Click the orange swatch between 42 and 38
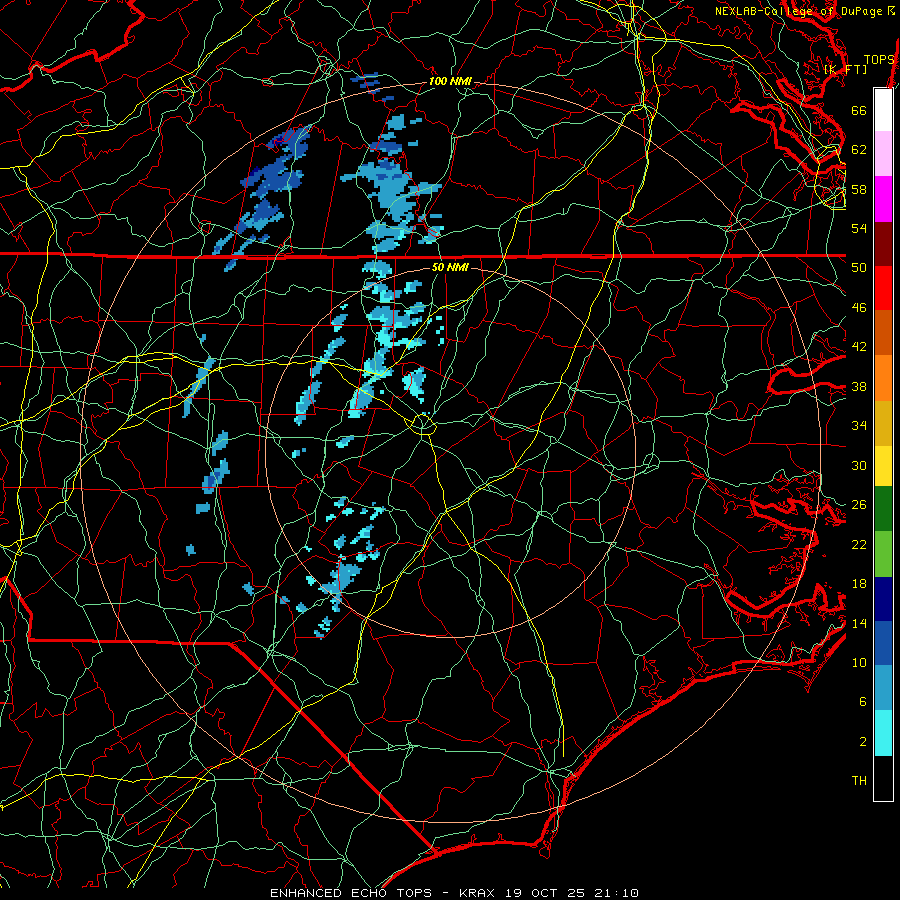 pyautogui.click(x=883, y=378)
